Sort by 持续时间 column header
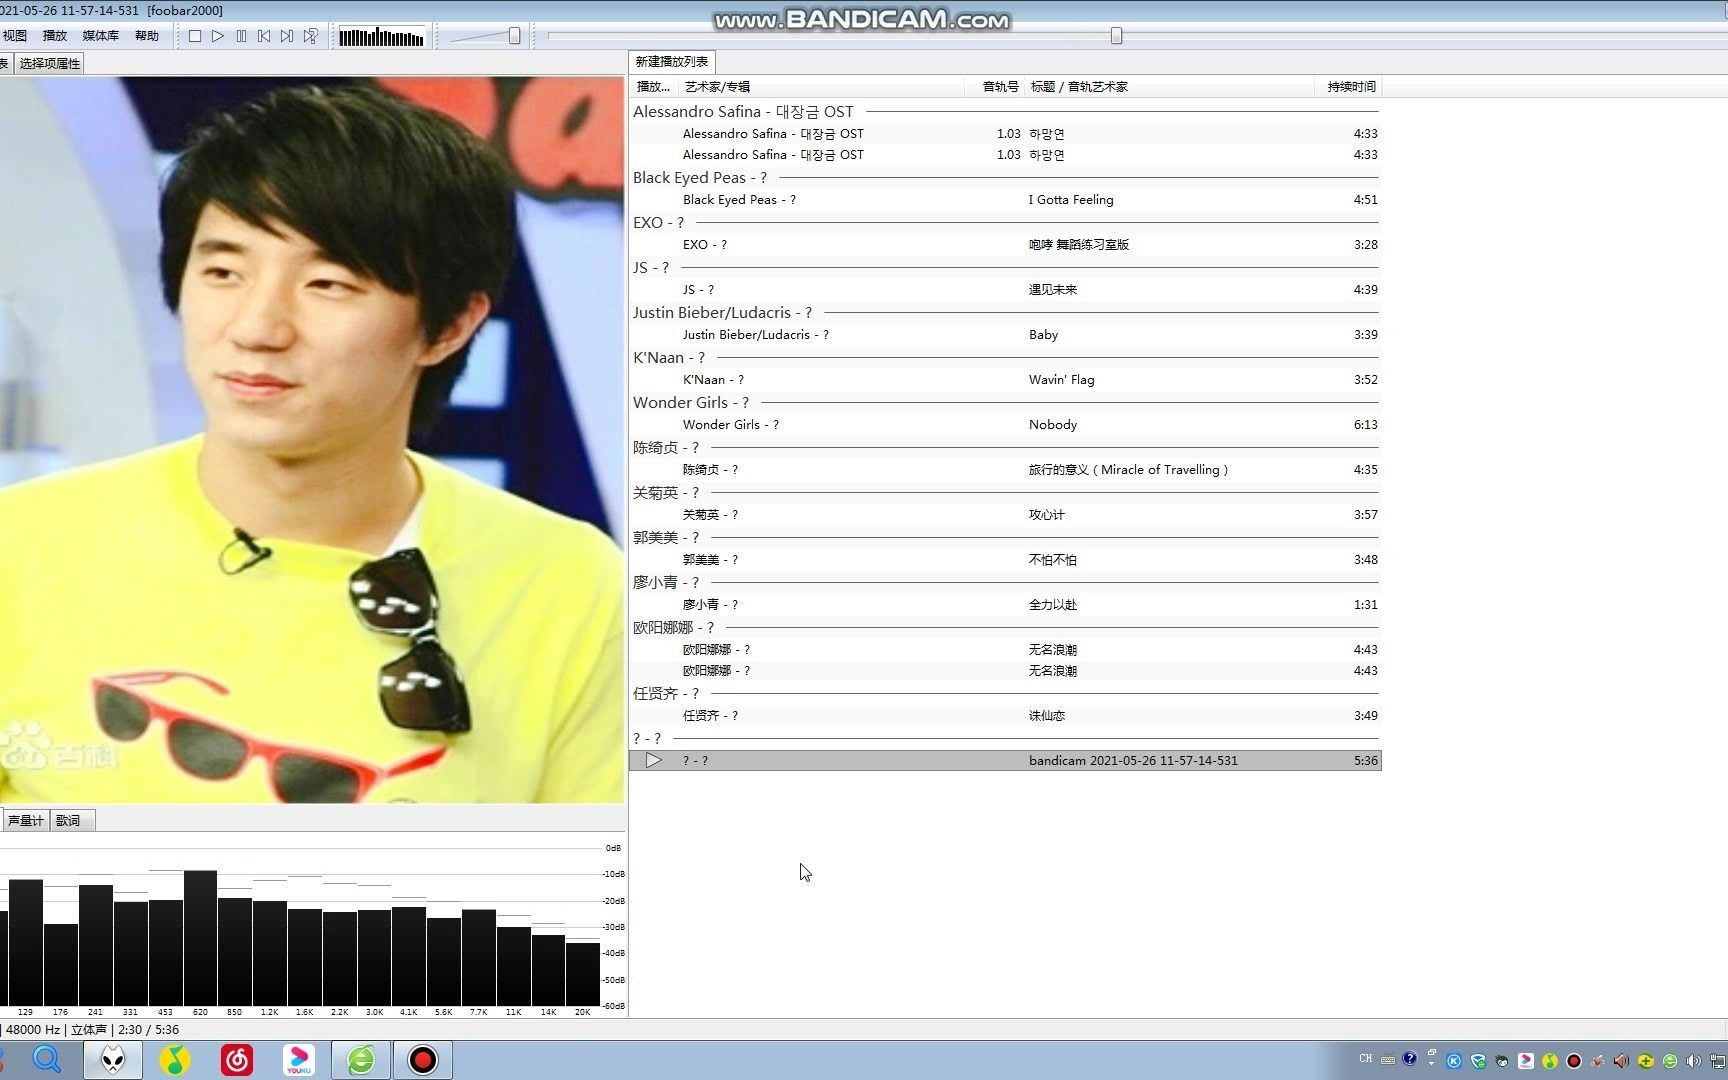Image resolution: width=1728 pixels, height=1080 pixels. click(1351, 87)
